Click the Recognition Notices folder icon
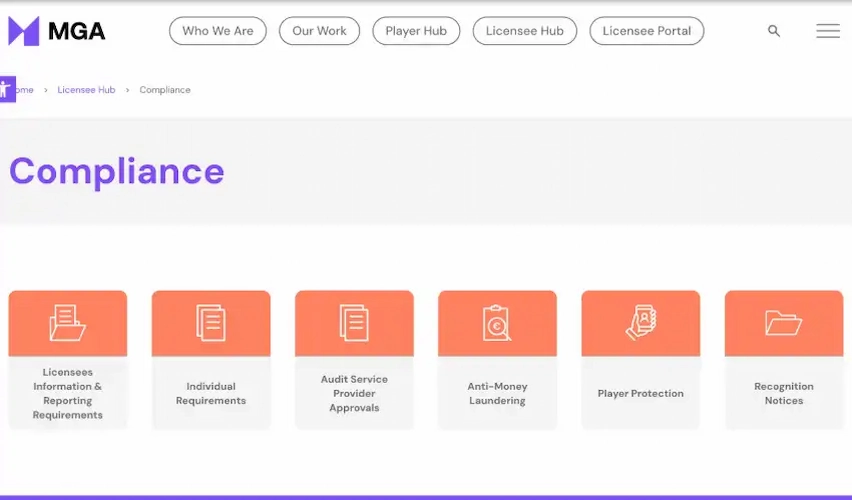The image size is (852, 500). (784, 323)
